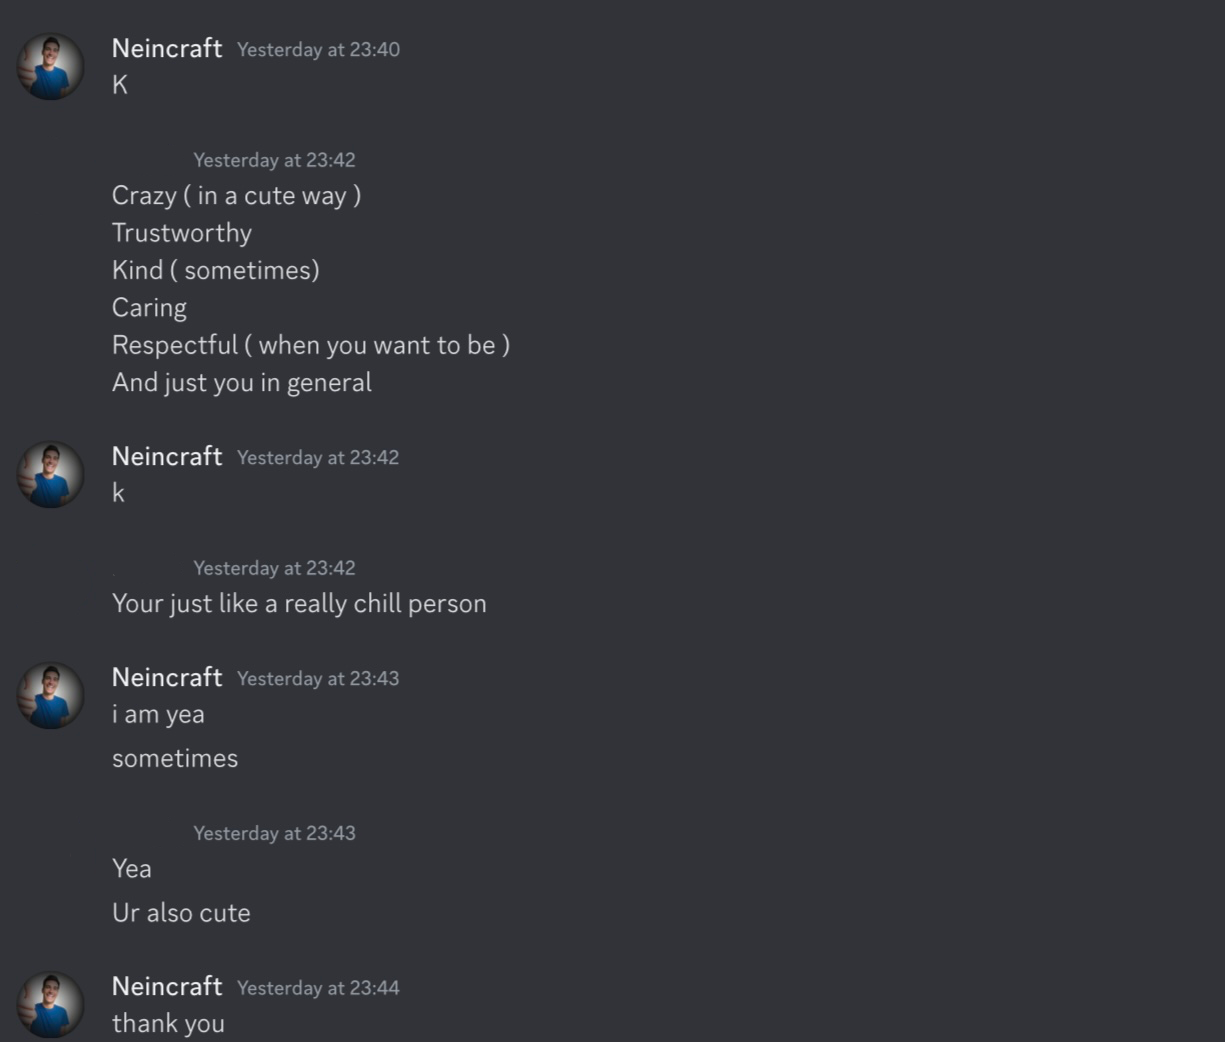Image resolution: width=1225 pixels, height=1042 pixels.
Task: Open Neincraft's avatar next to 'thank you'
Action: [x=50, y=1005]
